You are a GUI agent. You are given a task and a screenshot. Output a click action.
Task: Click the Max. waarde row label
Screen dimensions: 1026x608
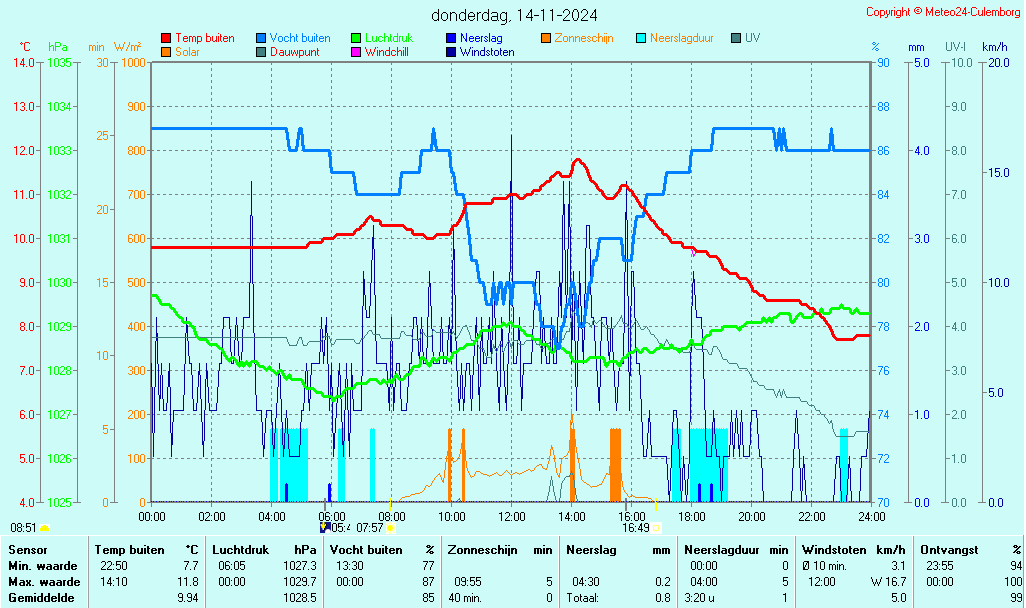(x=44, y=582)
